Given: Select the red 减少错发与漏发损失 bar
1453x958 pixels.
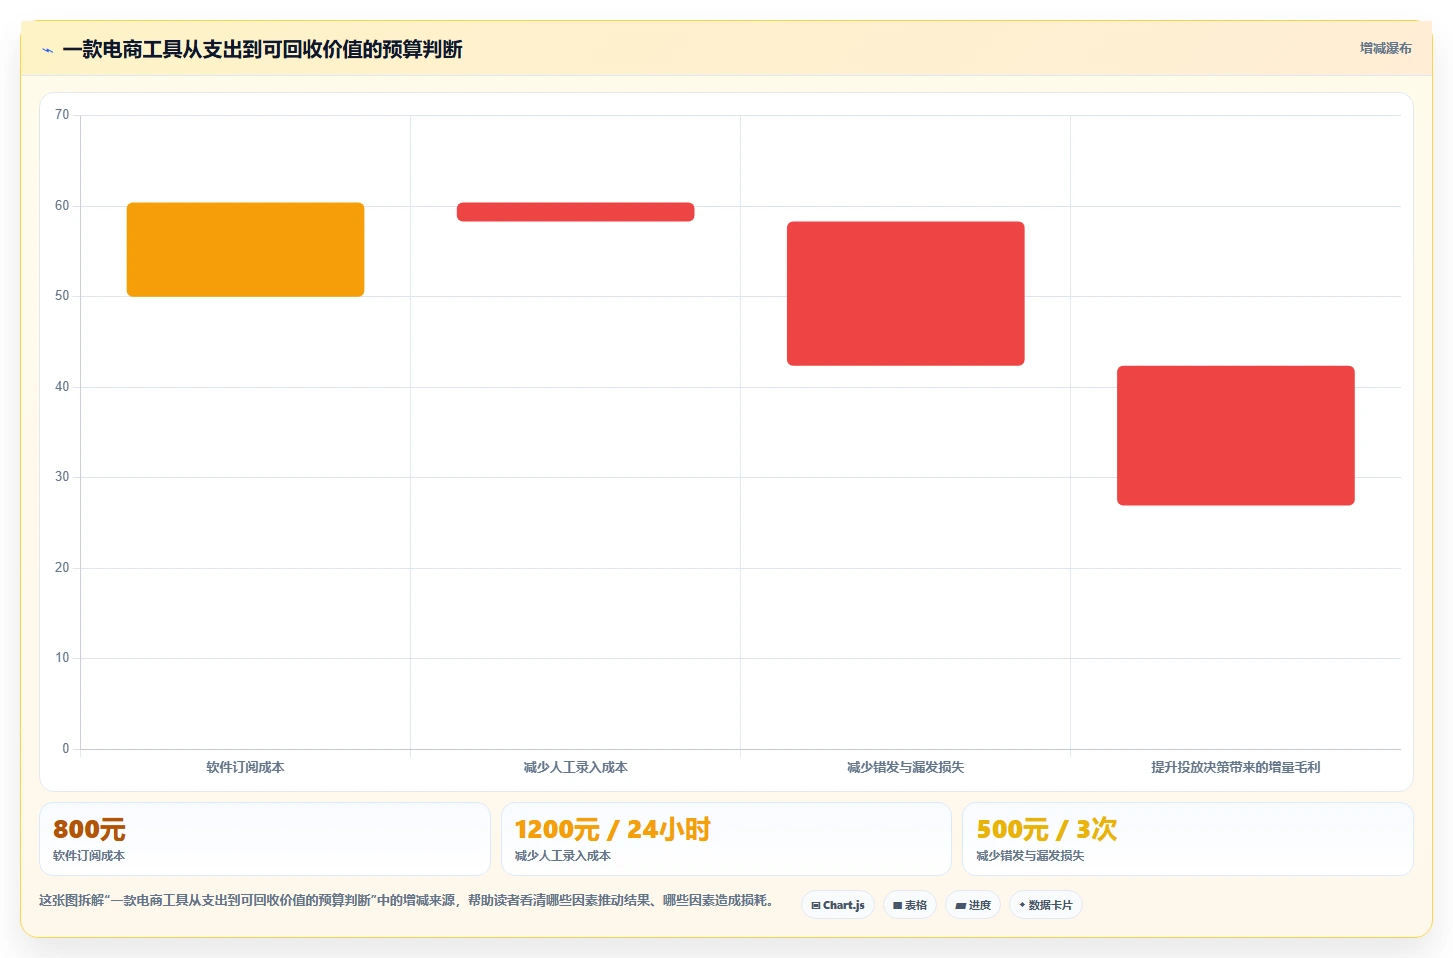Looking at the screenshot, I should point(905,293).
